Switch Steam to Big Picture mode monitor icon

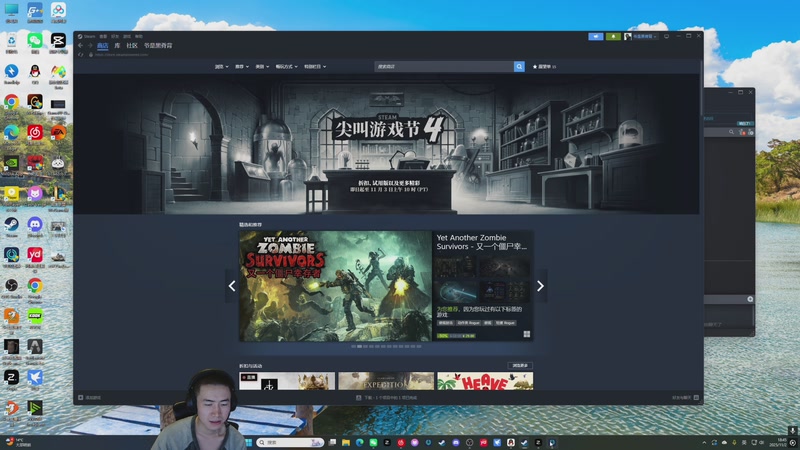(666, 36)
